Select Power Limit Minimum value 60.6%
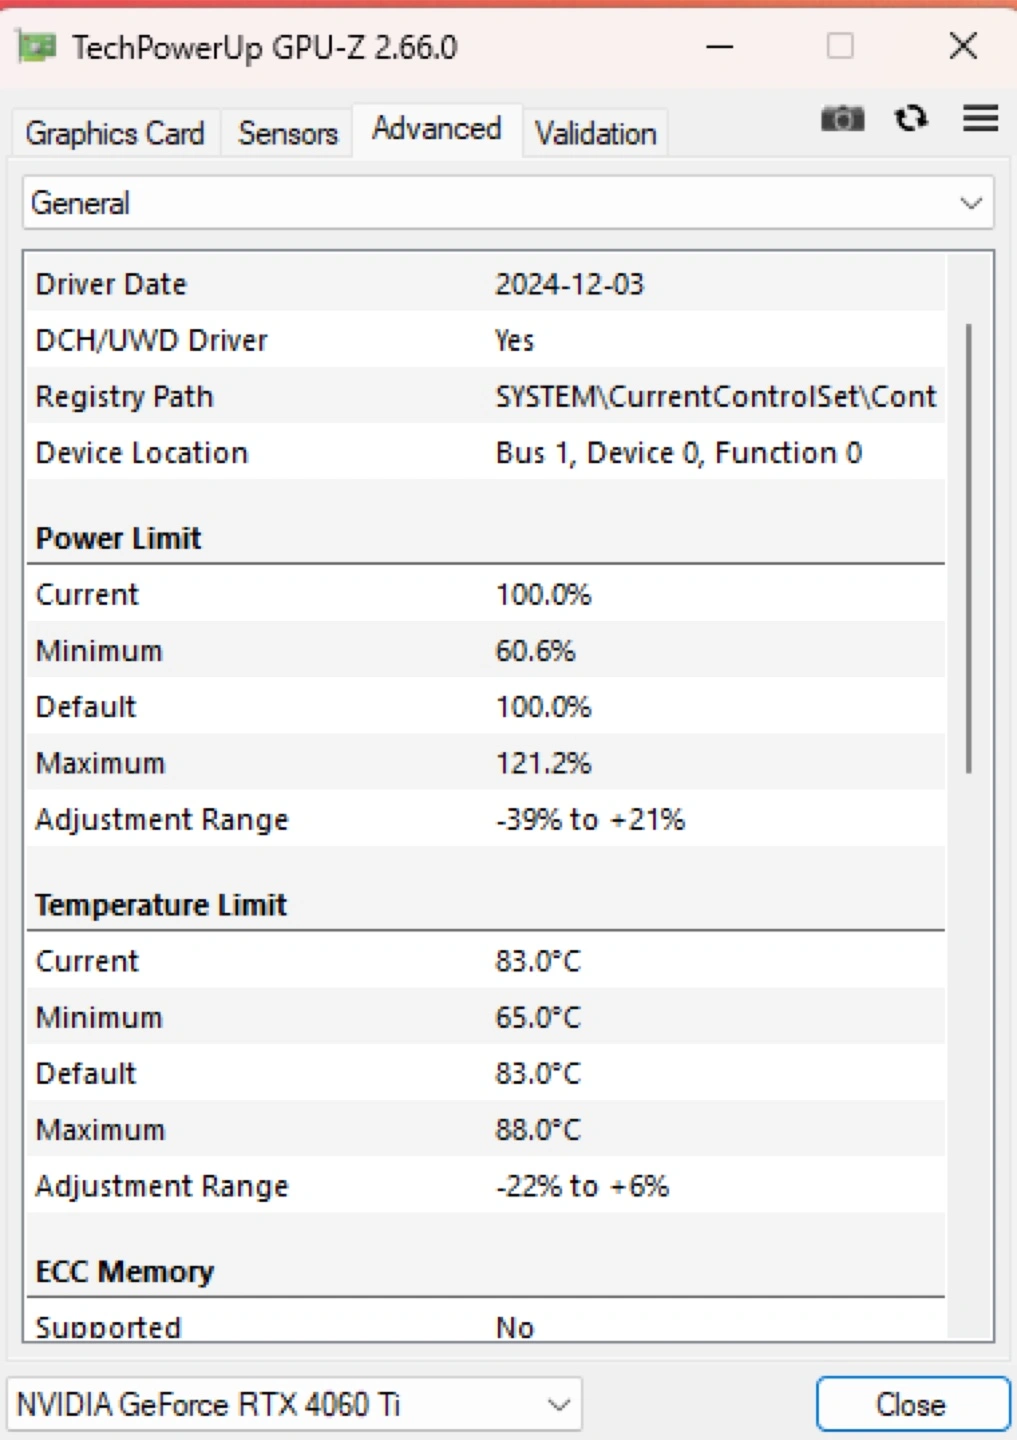This screenshot has width=1017, height=1440. 535,651
